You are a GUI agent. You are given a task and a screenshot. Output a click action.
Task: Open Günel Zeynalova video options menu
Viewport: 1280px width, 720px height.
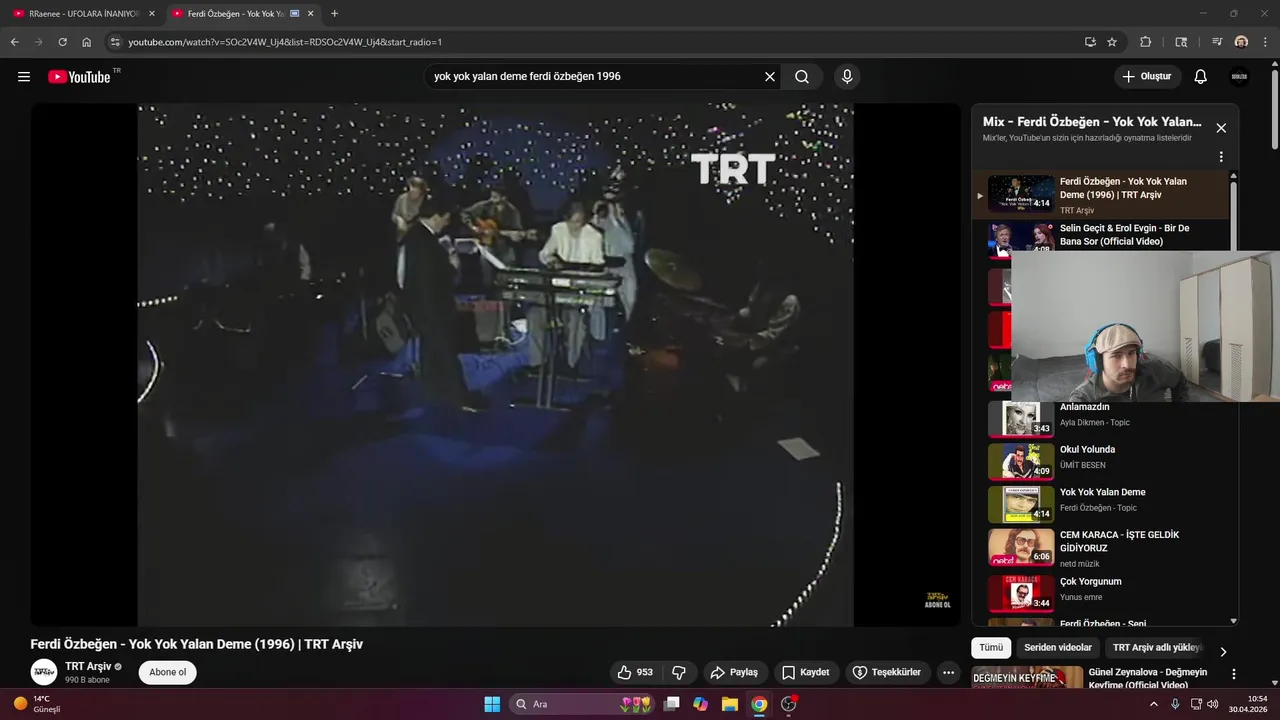click(x=1234, y=674)
